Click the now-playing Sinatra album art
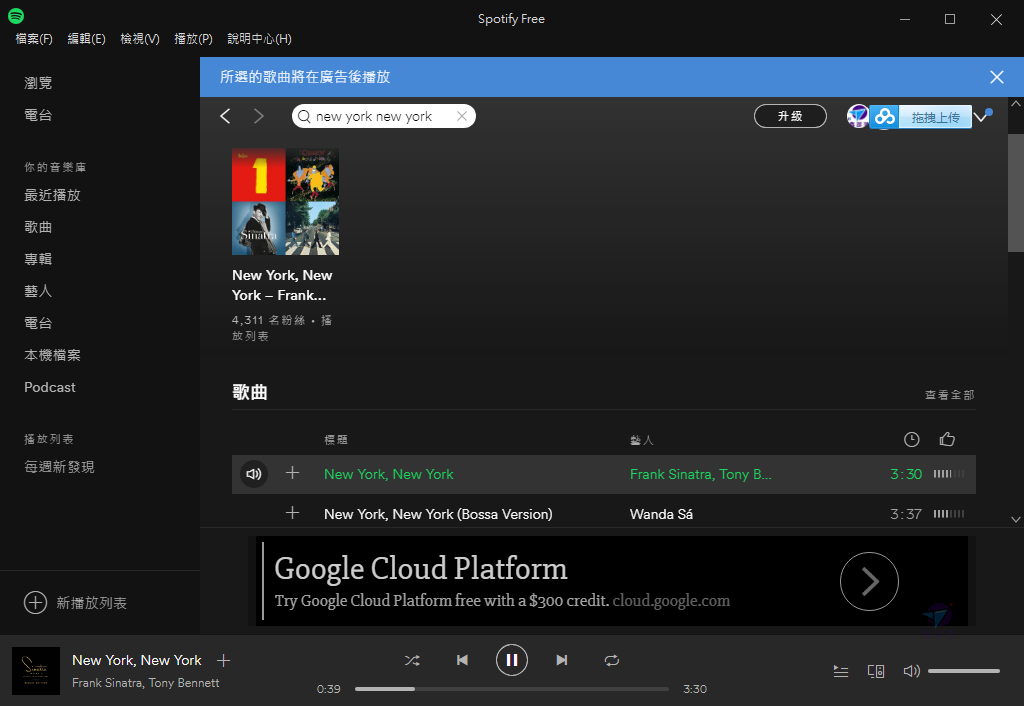 pos(36,671)
